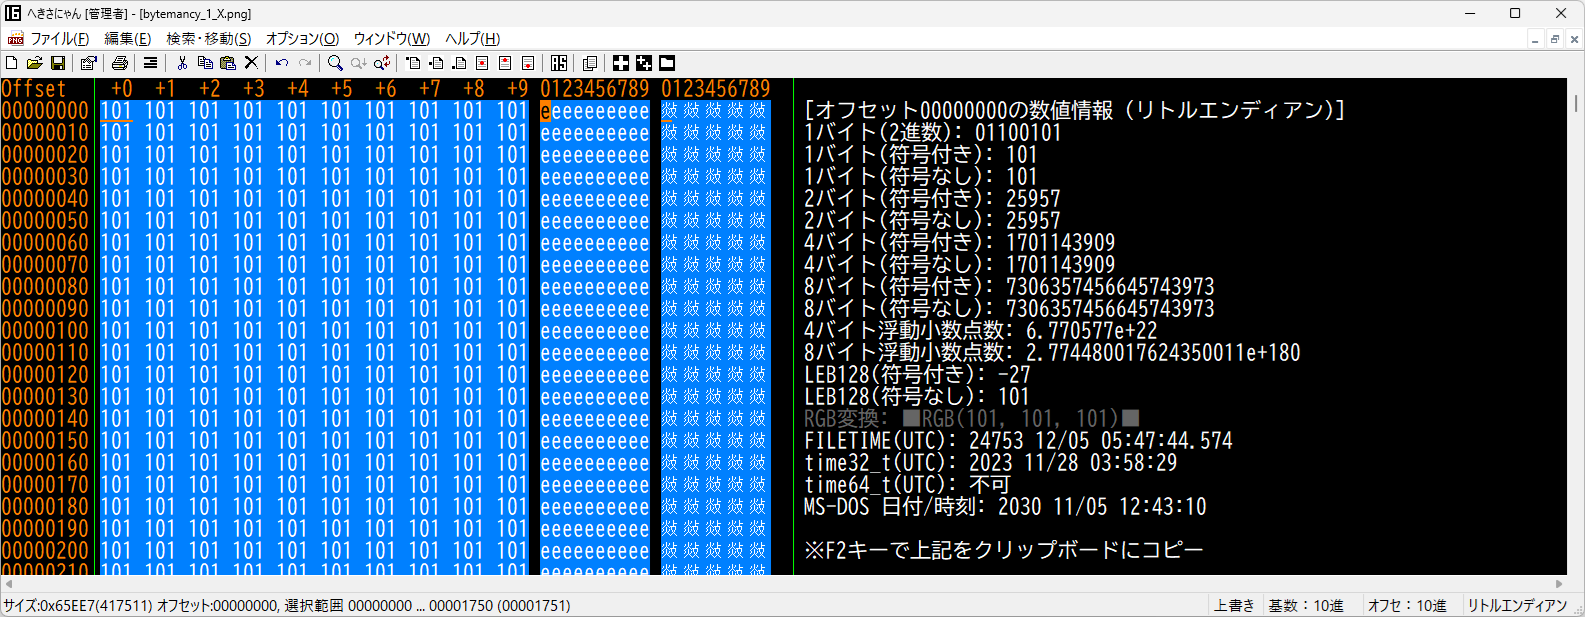Click the overlapping windows icon
Screen dimensions: 1585x617
coord(590,63)
